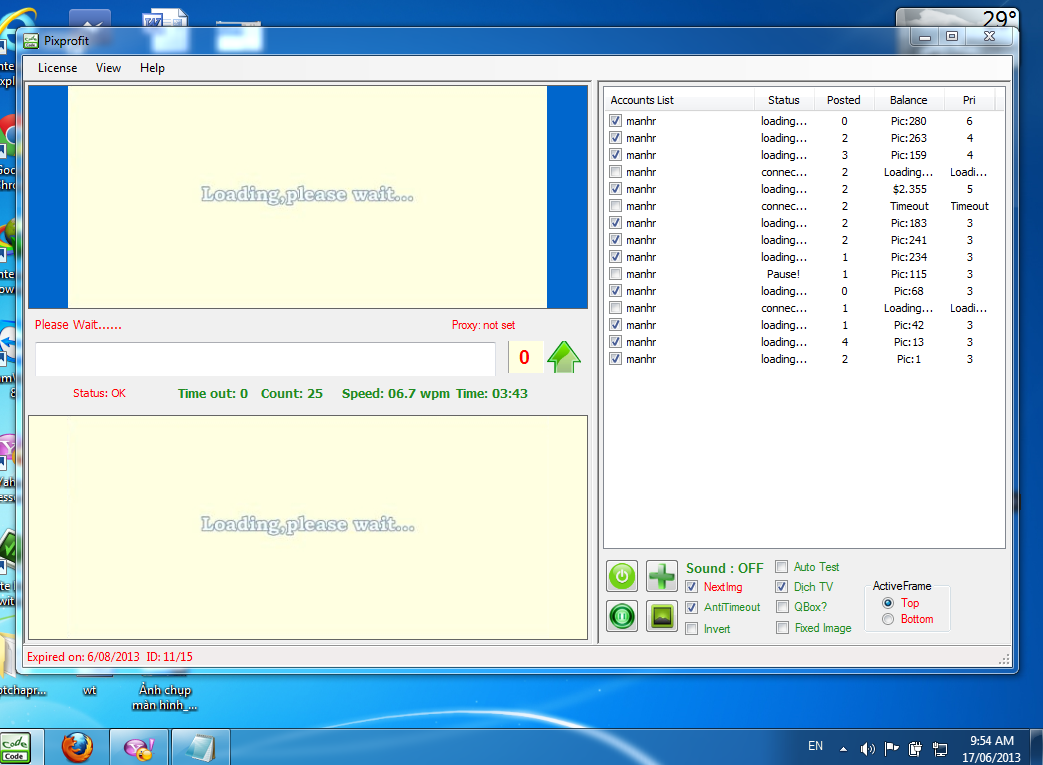Viewport: 1043px width, 765px height.
Task: Check the paused account checkbox Pic:115
Action: click(x=615, y=274)
